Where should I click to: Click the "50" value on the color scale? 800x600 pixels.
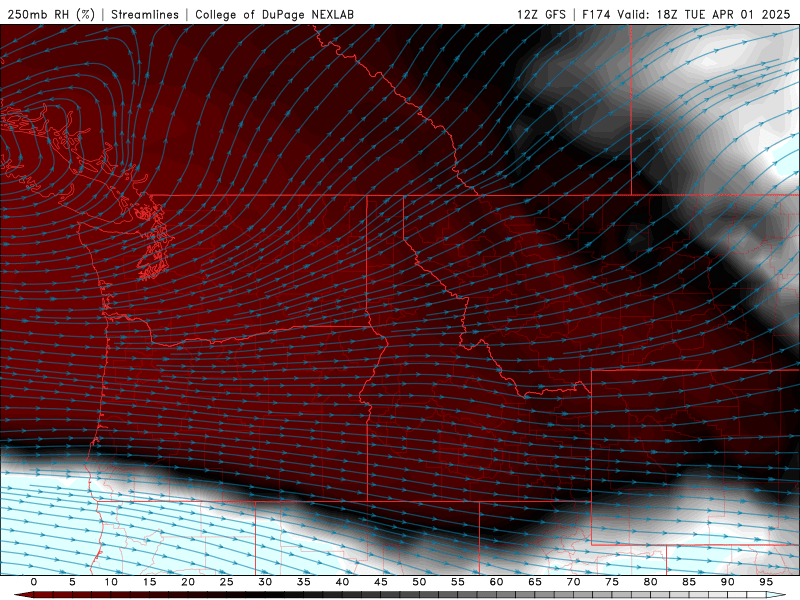[419, 582]
